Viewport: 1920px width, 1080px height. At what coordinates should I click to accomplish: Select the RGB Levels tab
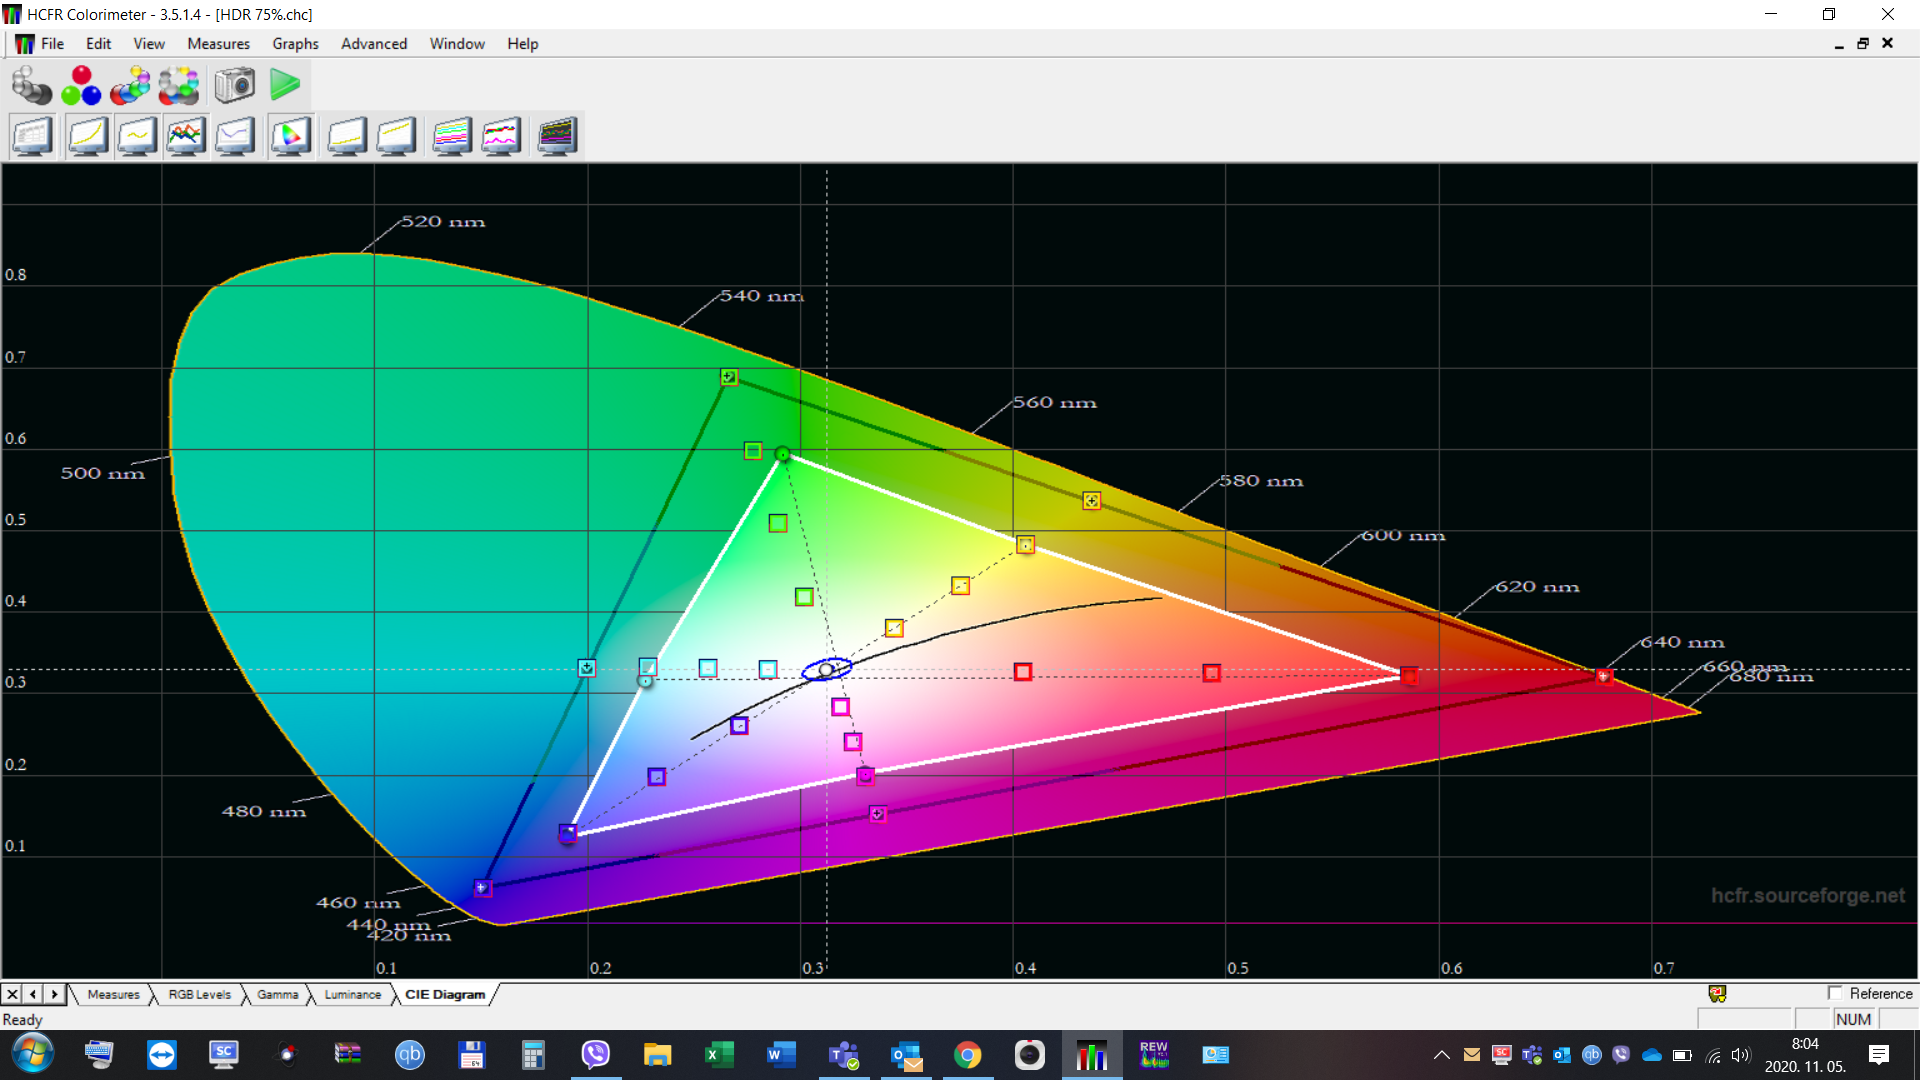pos(199,994)
